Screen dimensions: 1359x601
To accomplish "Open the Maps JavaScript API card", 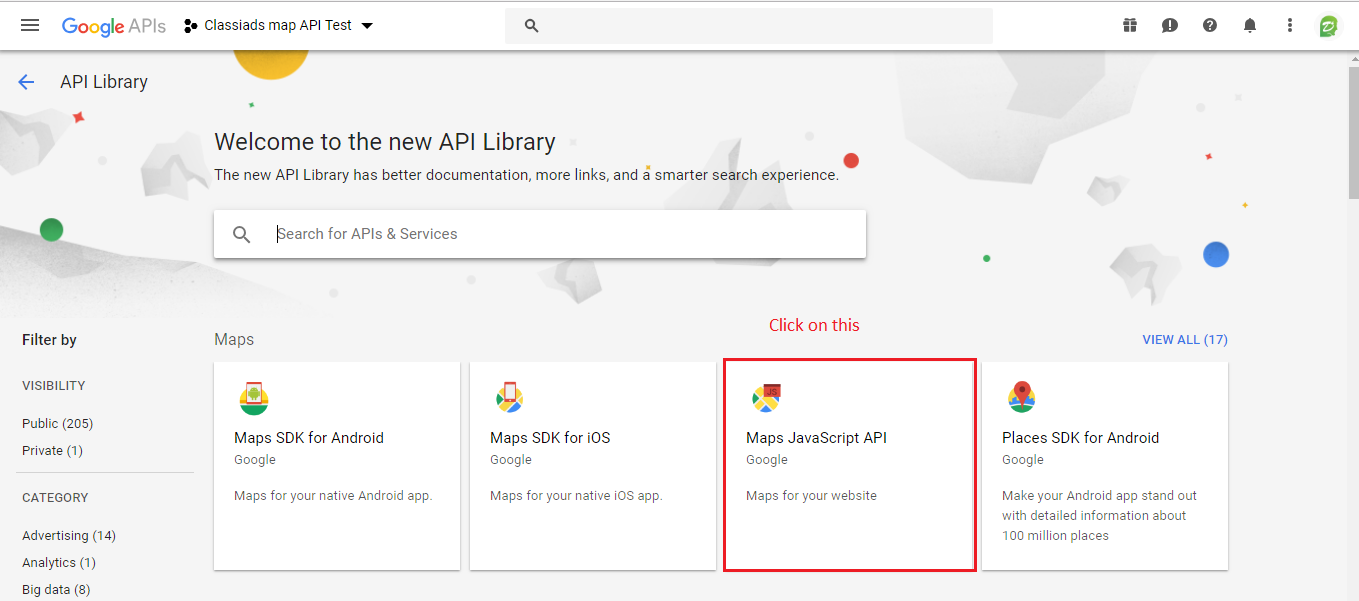I will pyautogui.click(x=849, y=466).
